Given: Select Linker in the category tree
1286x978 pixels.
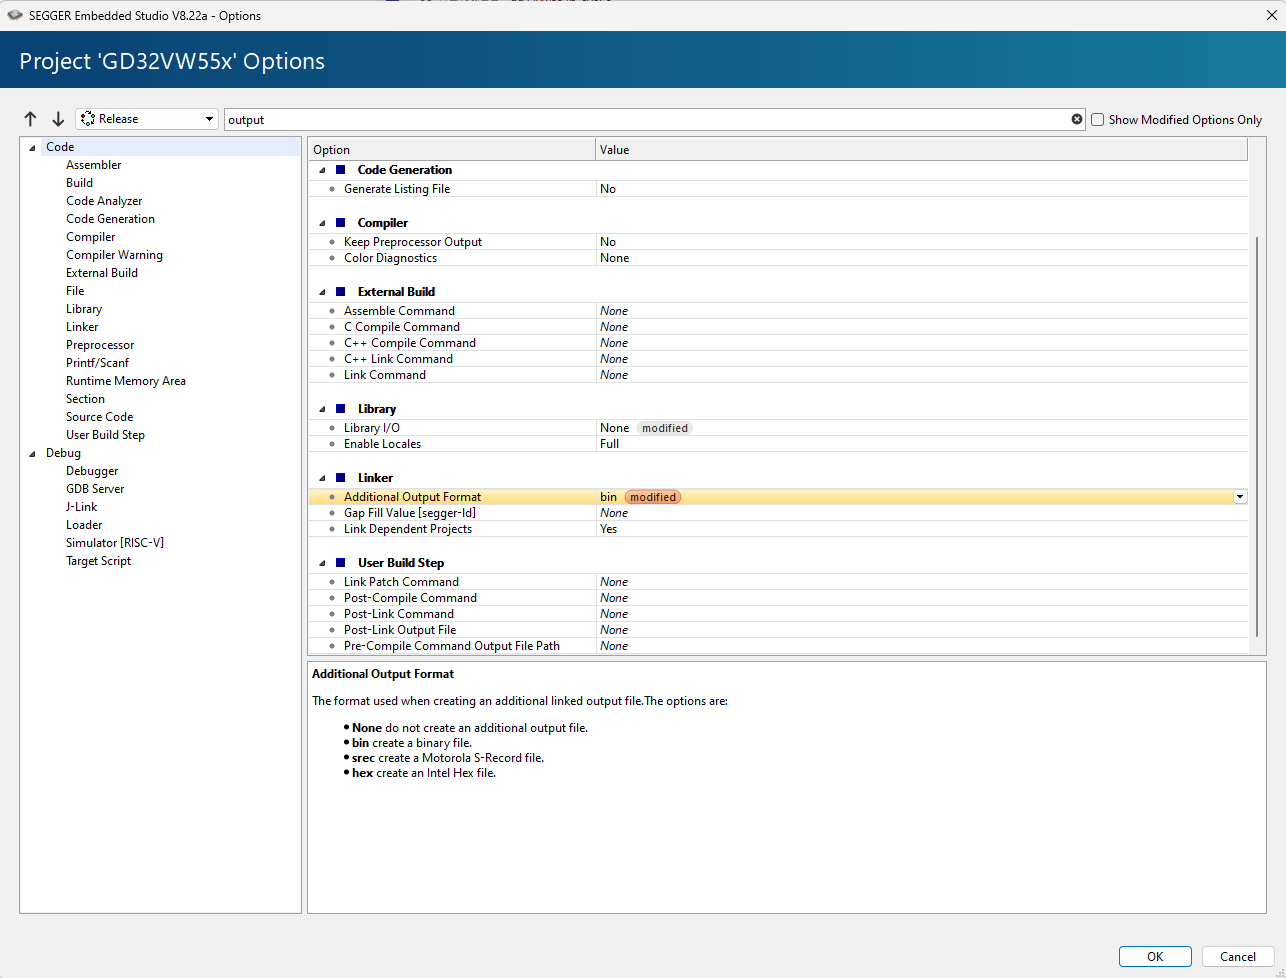Looking at the screenshot, I should tap(82, 327).
